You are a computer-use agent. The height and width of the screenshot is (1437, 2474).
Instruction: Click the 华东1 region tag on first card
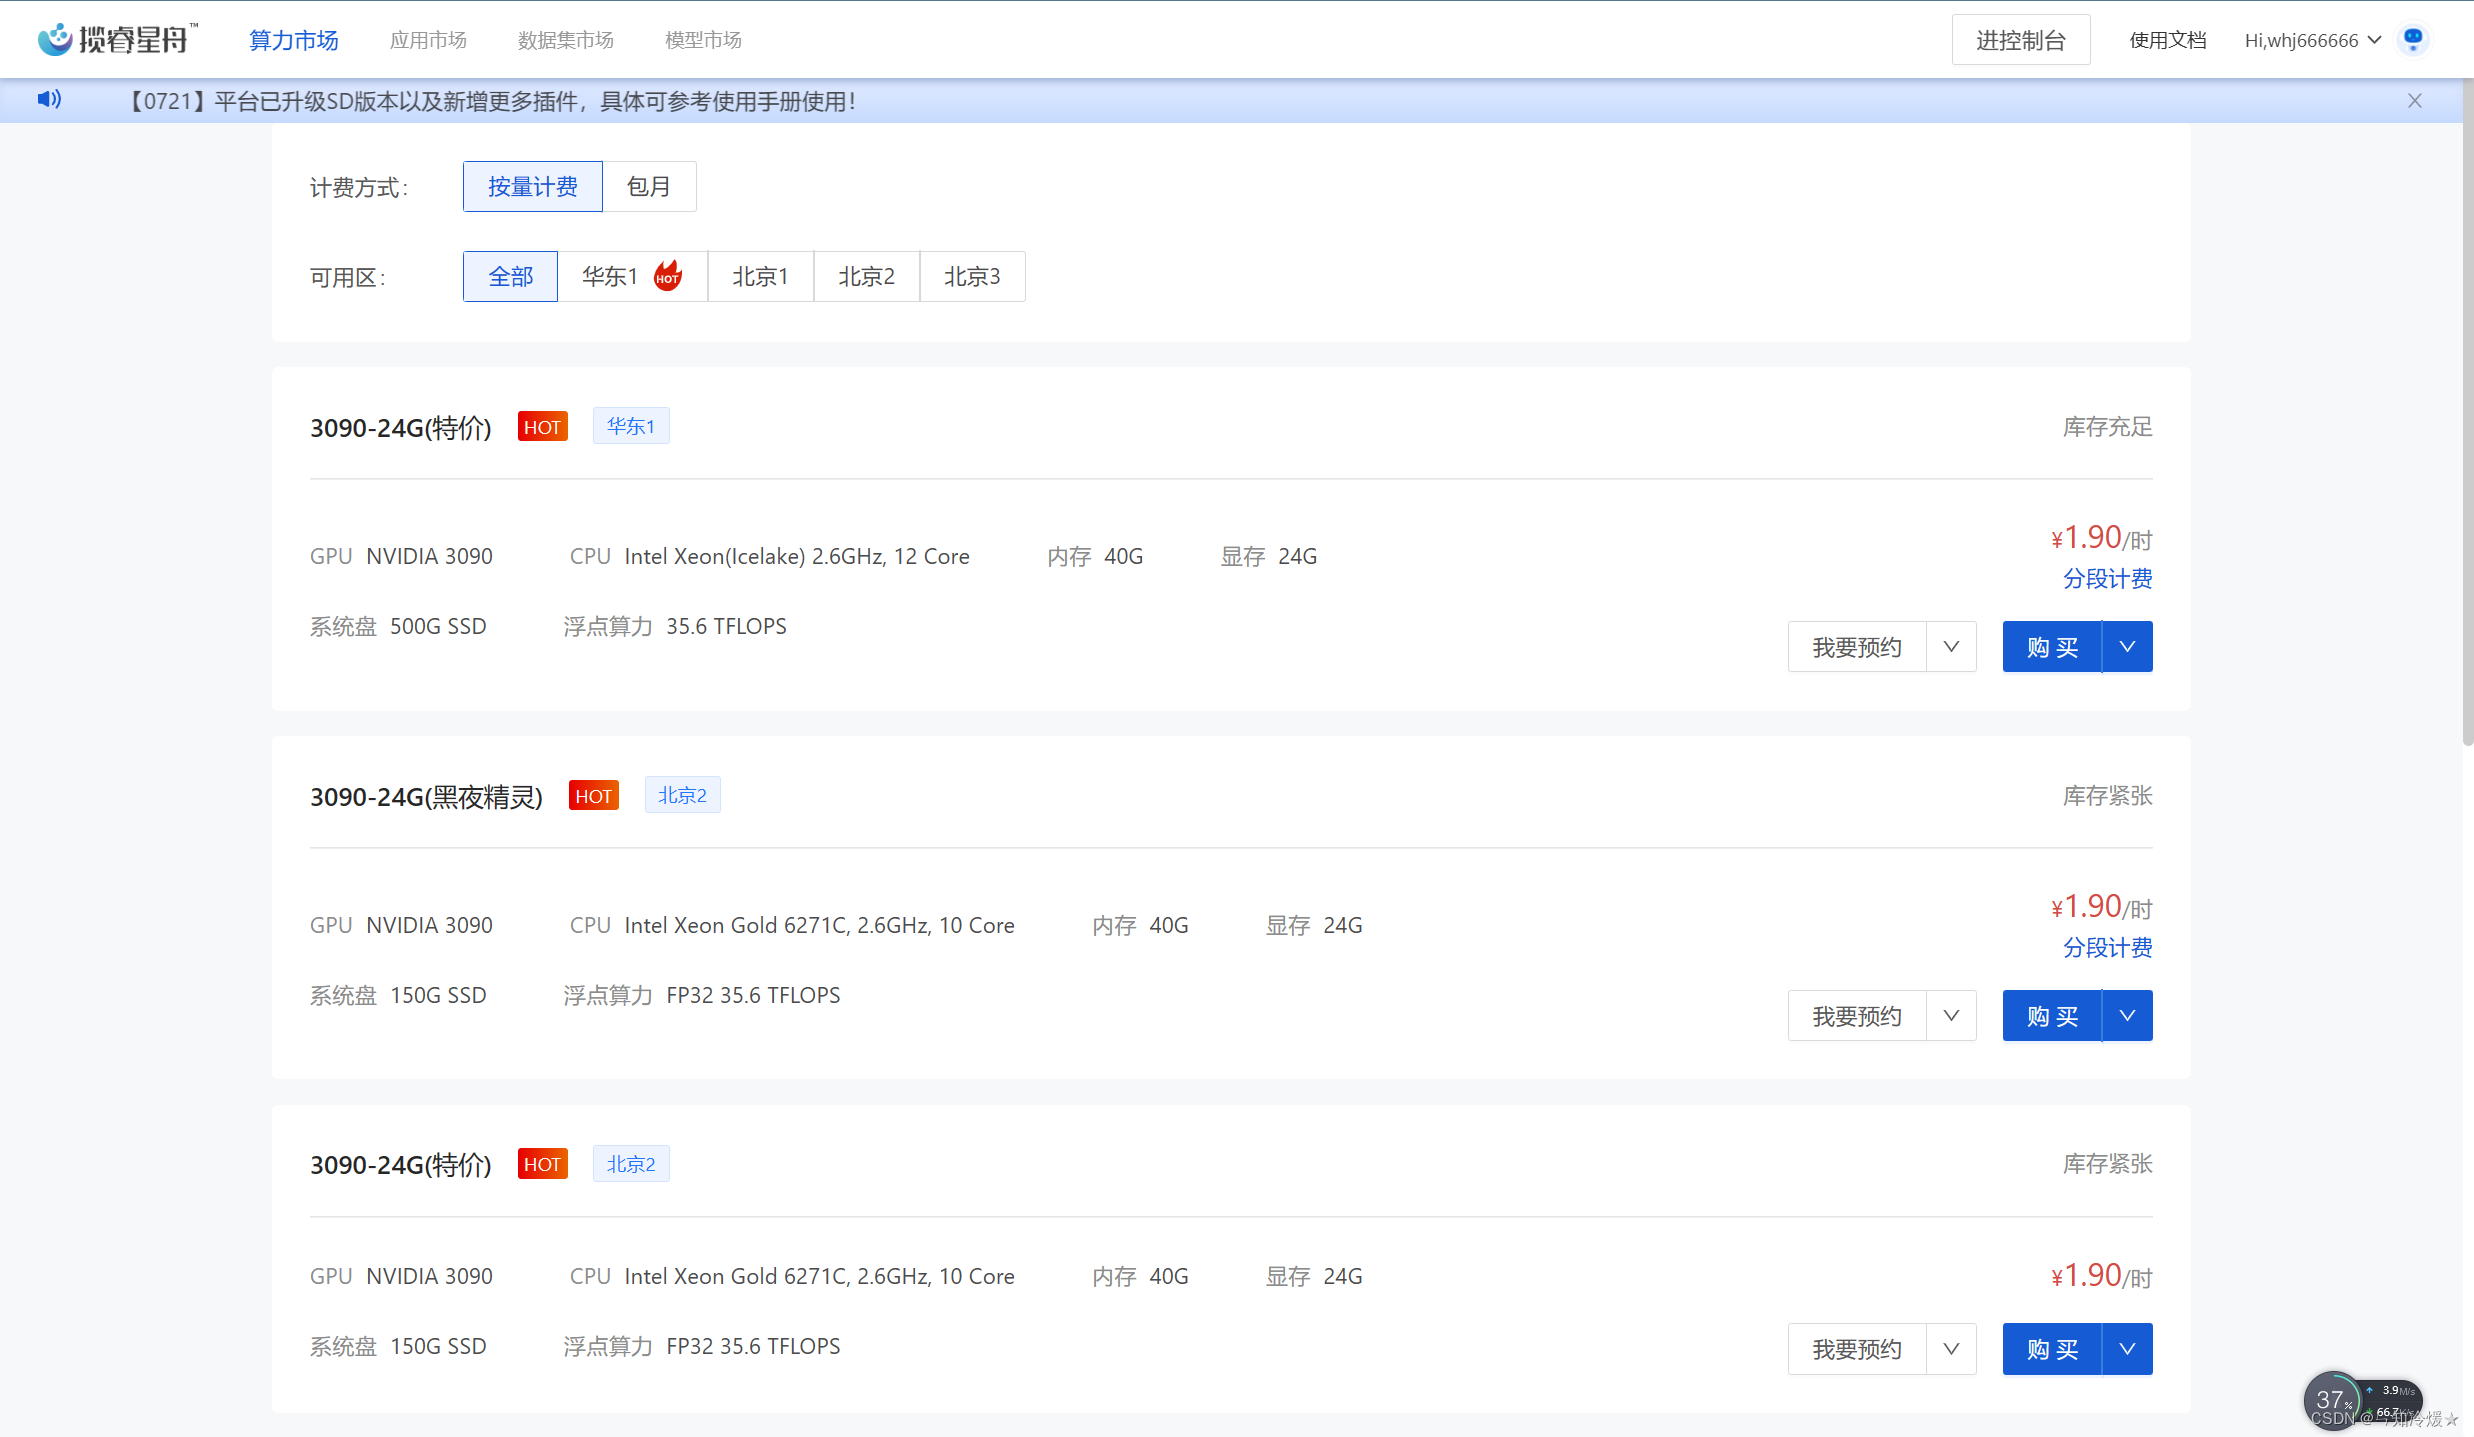pyautogui.click(x=630, y=427)
